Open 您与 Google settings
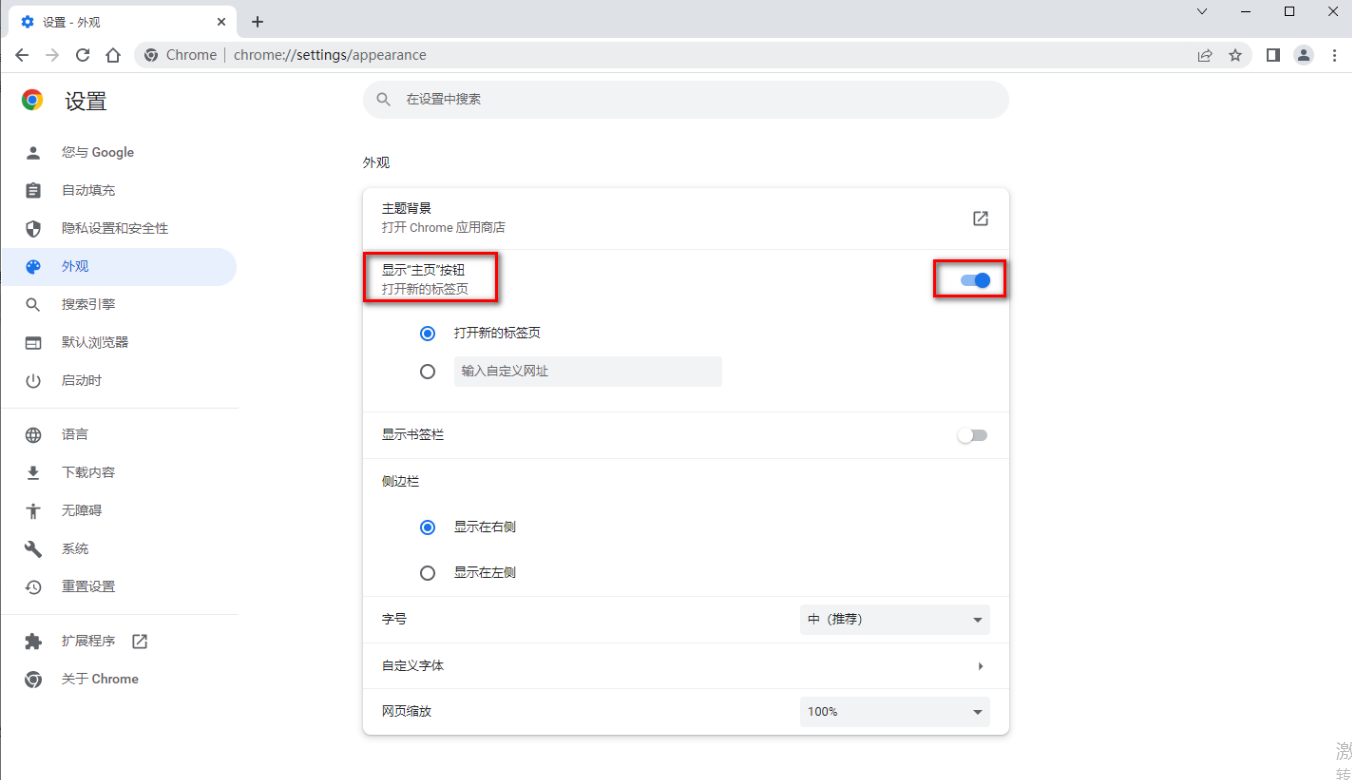 pos(98,152)
